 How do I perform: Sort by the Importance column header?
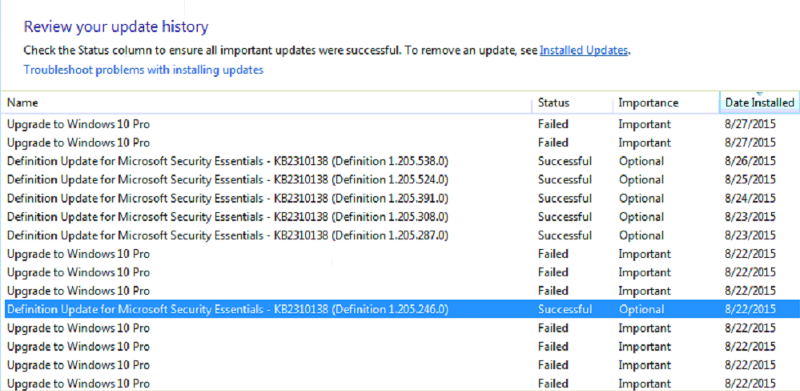(x=666, y=103)
